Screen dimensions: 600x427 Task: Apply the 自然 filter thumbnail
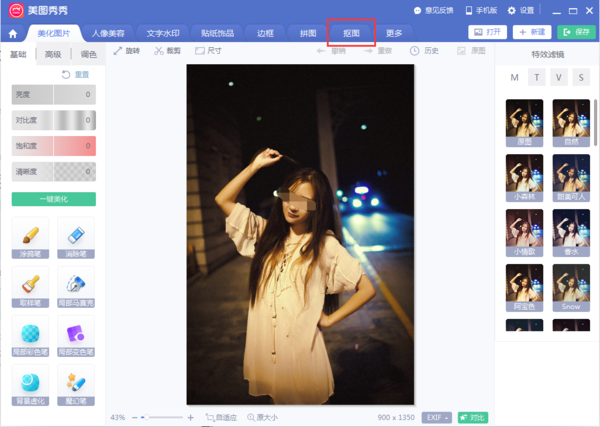[571, 123]
